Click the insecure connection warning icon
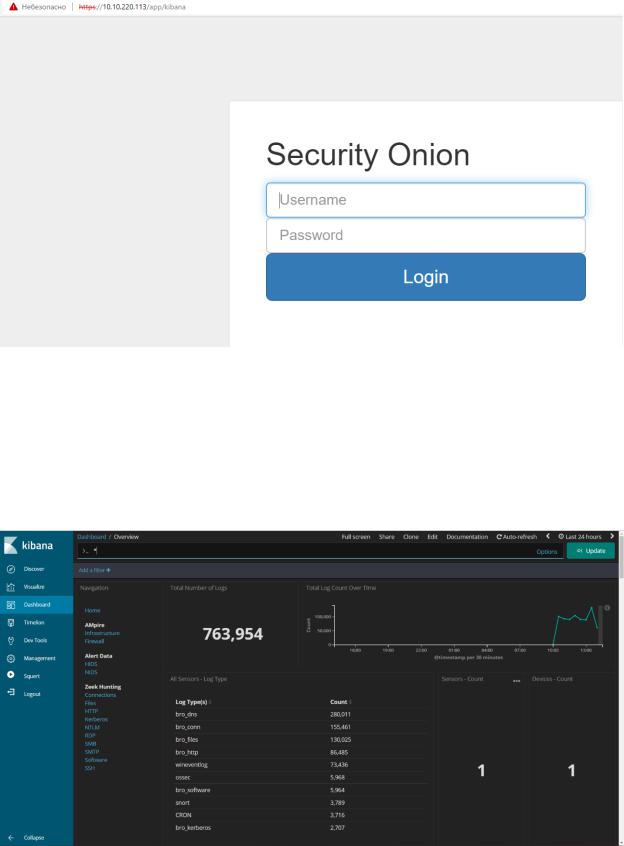 (x=13, y=7)
